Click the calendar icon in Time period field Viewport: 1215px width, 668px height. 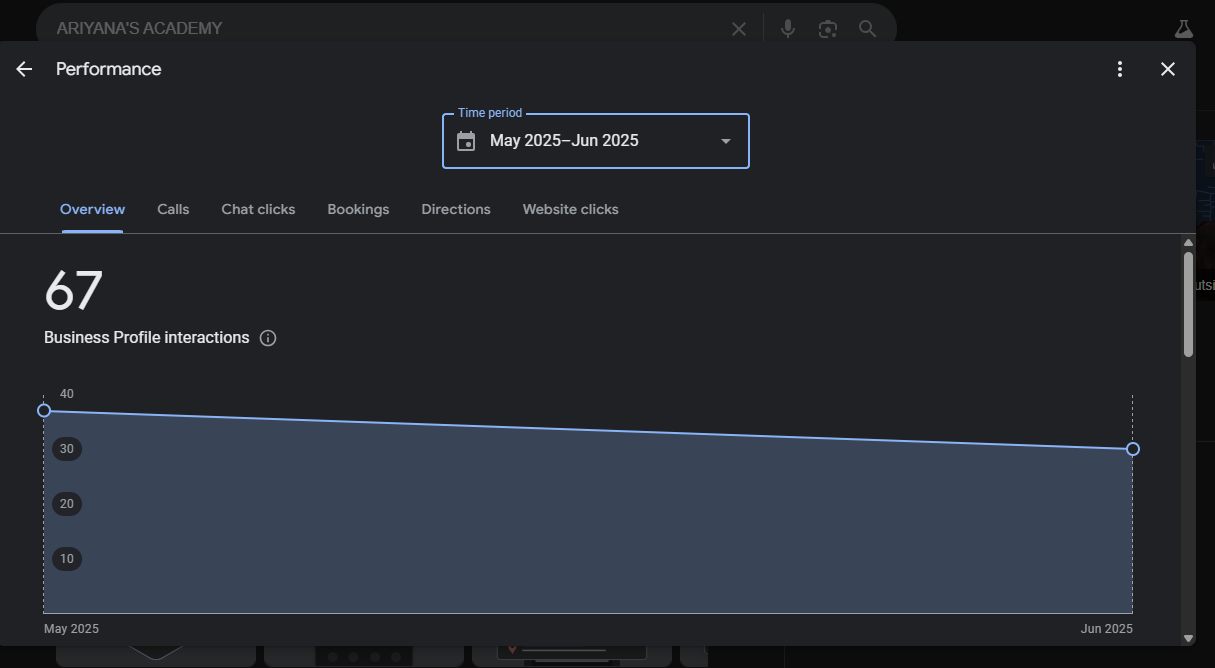point(466,141)
